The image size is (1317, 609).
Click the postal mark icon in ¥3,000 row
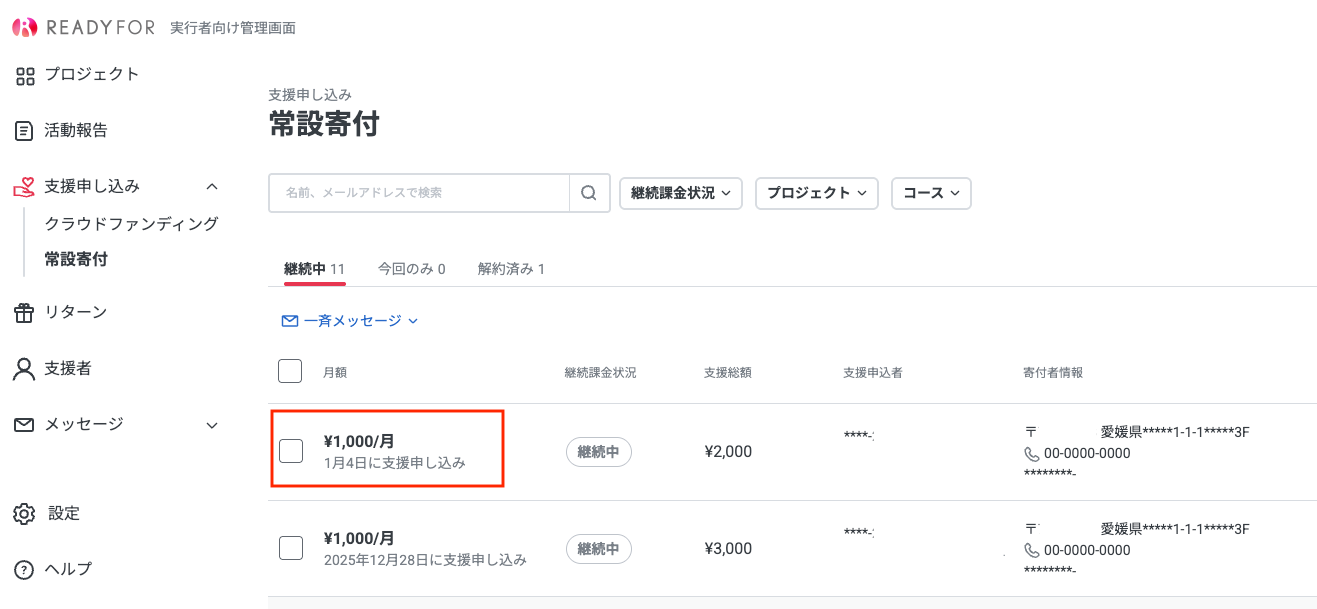tap(1031, 529)
